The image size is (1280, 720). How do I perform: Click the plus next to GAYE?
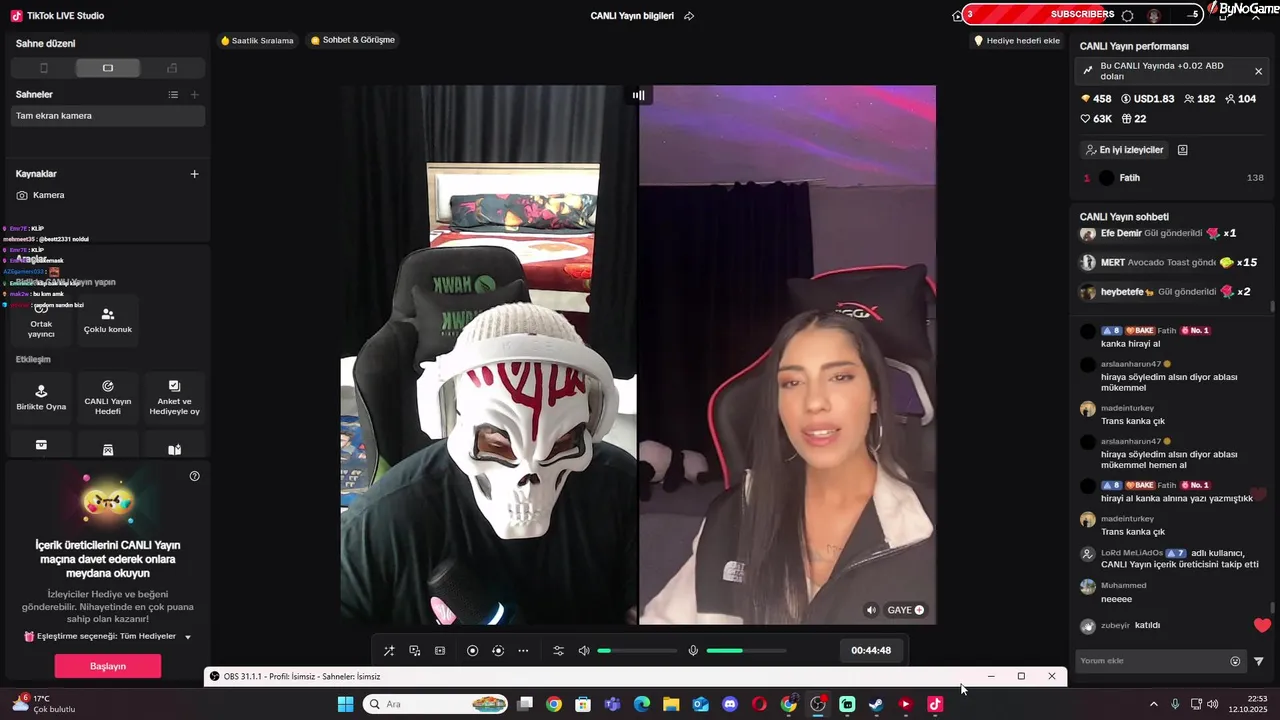919,610
